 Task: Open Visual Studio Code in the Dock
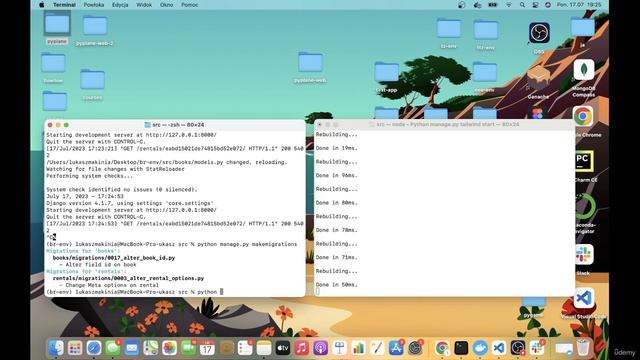499,348
